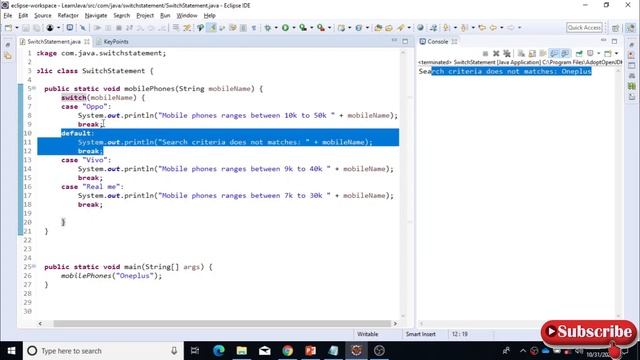Click the Debug bug icon in toolbar

[267, 28]
